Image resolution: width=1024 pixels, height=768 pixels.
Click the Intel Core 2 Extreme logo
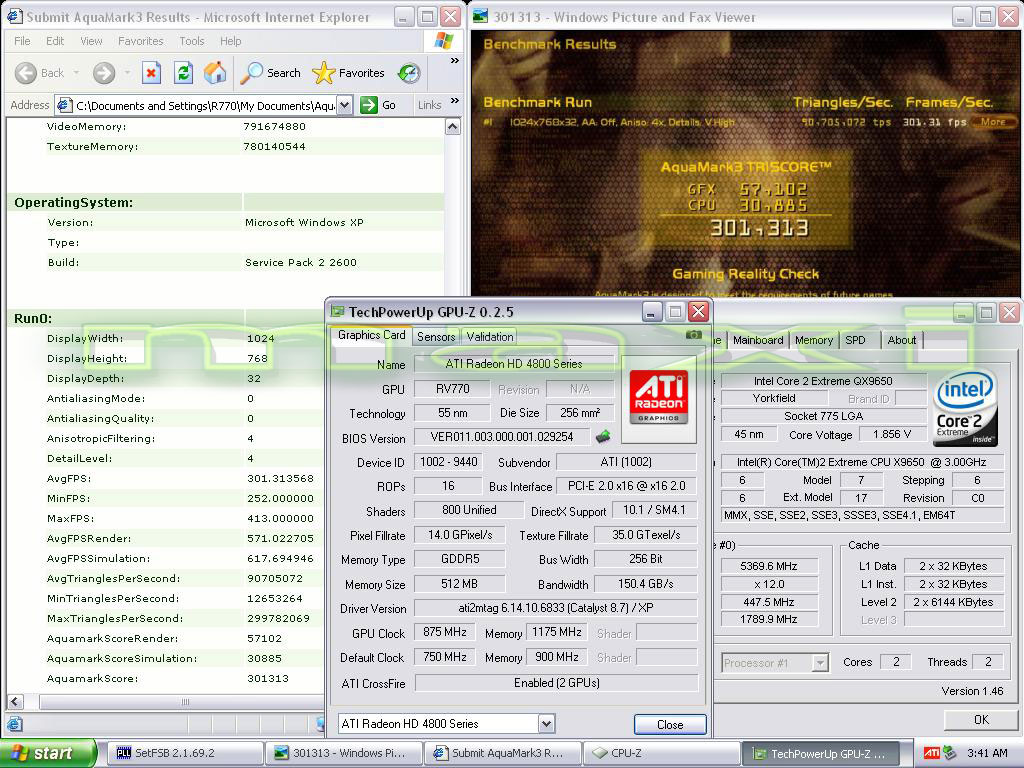point(965,407)
